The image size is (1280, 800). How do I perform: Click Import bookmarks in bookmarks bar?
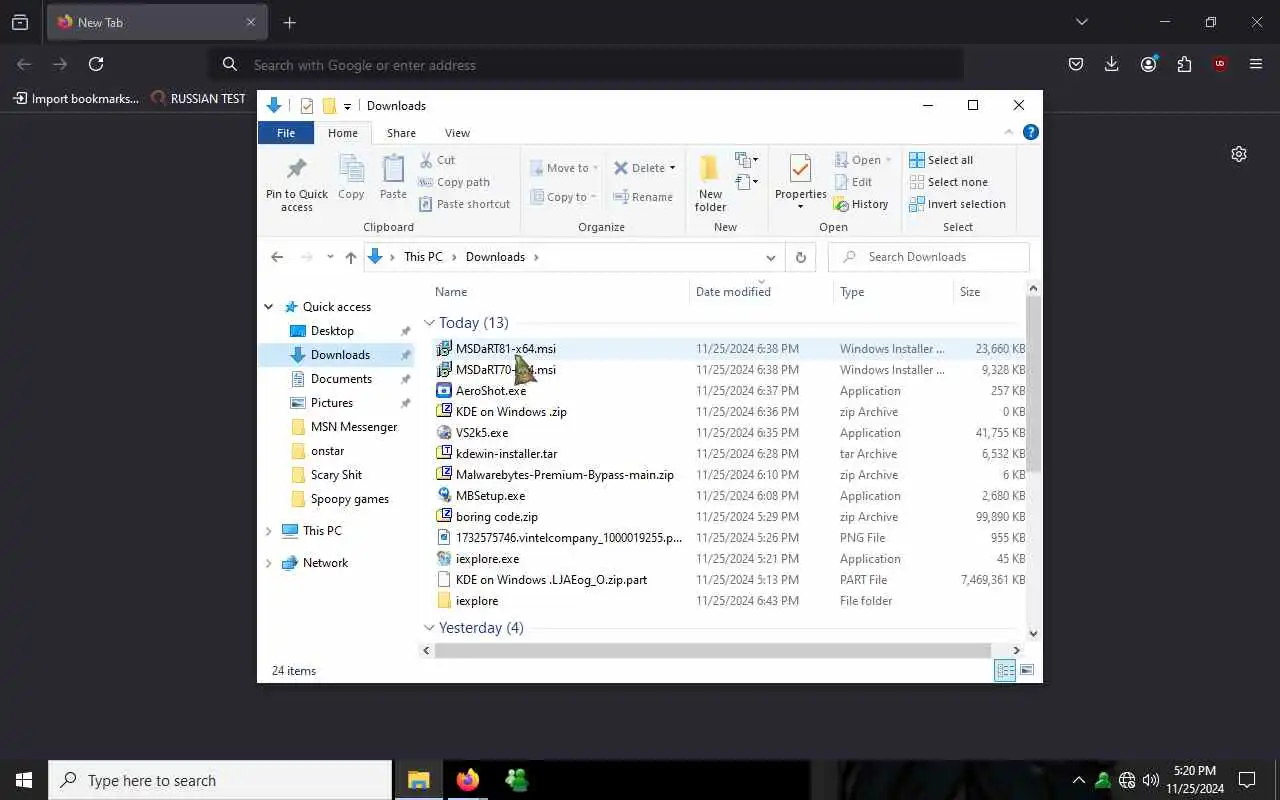(75, 98)
